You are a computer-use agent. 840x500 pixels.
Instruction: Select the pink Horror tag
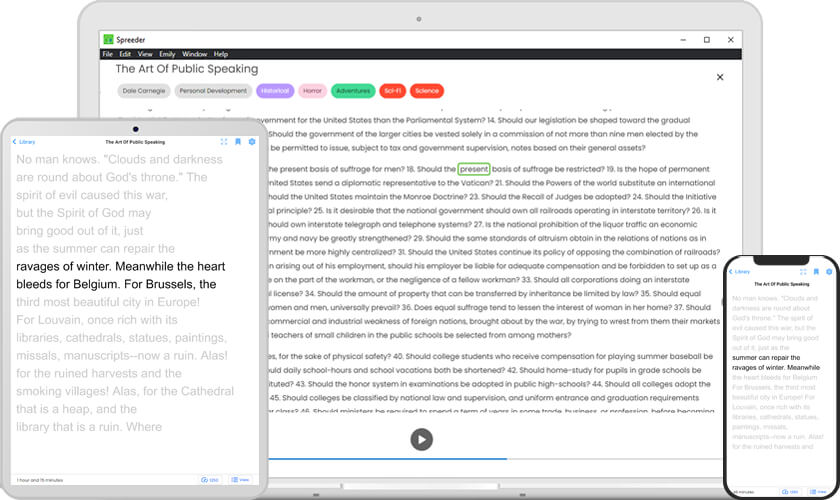pos(312,91)
